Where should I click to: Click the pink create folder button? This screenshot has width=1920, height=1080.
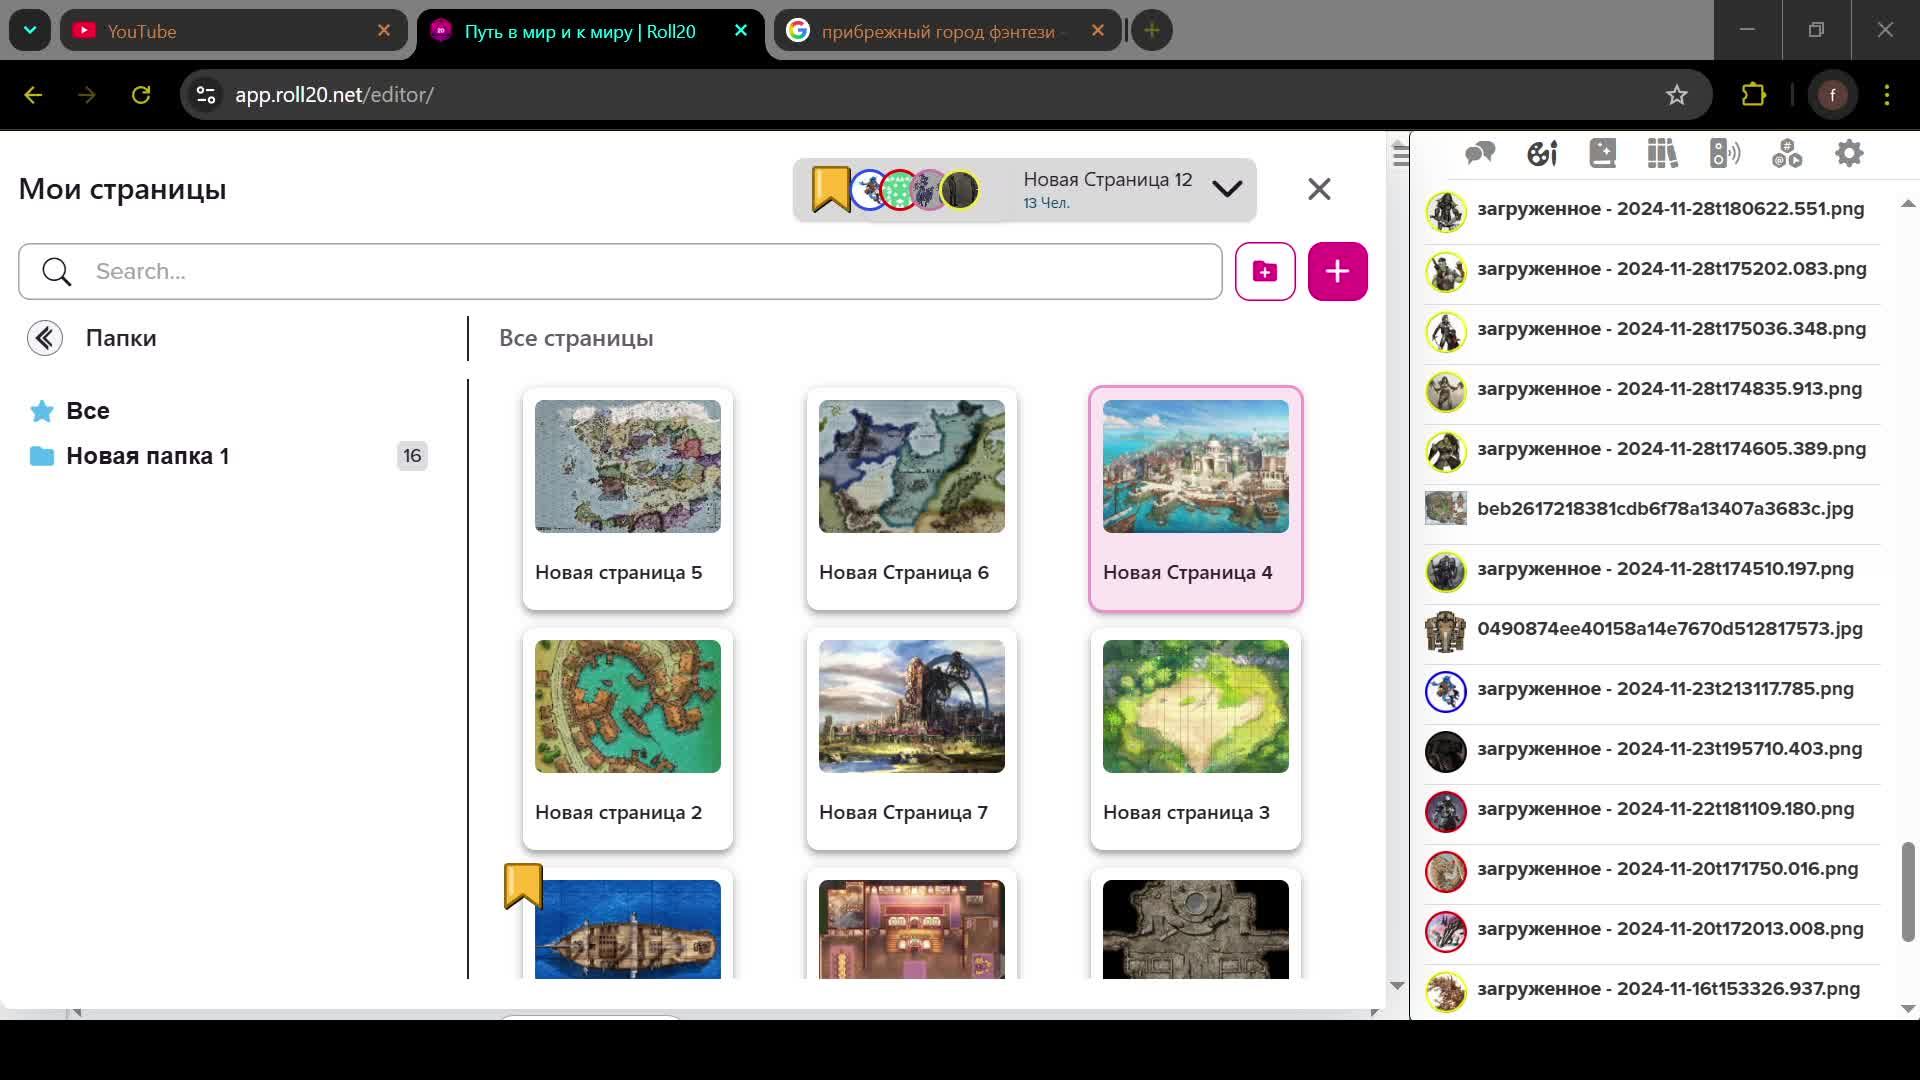click(x=1265, y=271)
